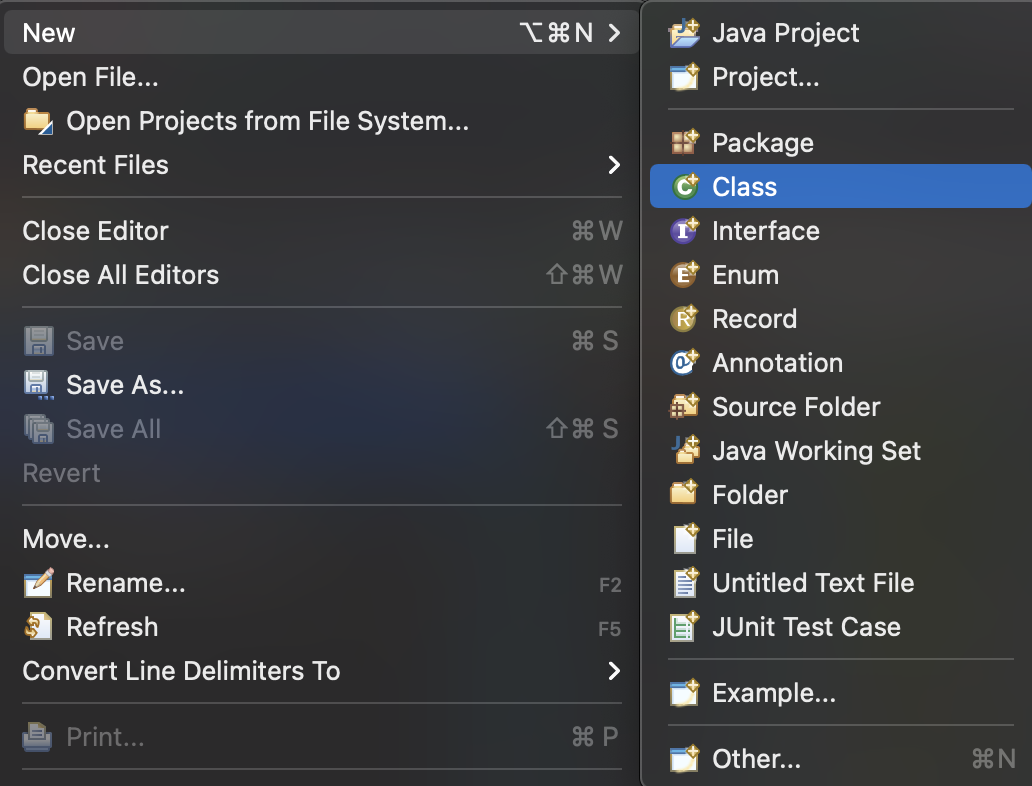Click the JUnit Test Case icon

tap(685, 627)
